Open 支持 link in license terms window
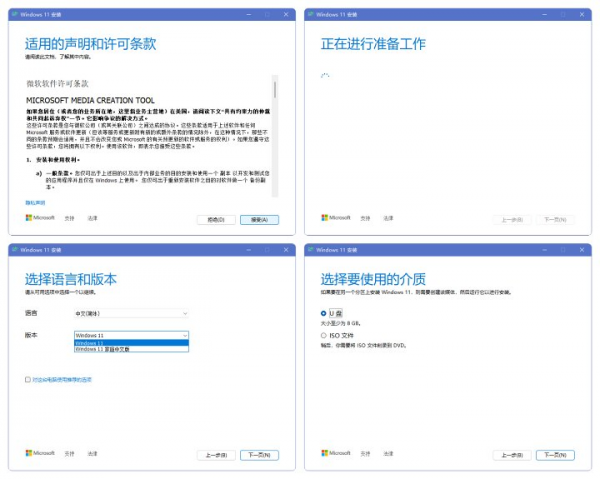Image resolution: width=600 pixels, height=479 pixels. 69,218
